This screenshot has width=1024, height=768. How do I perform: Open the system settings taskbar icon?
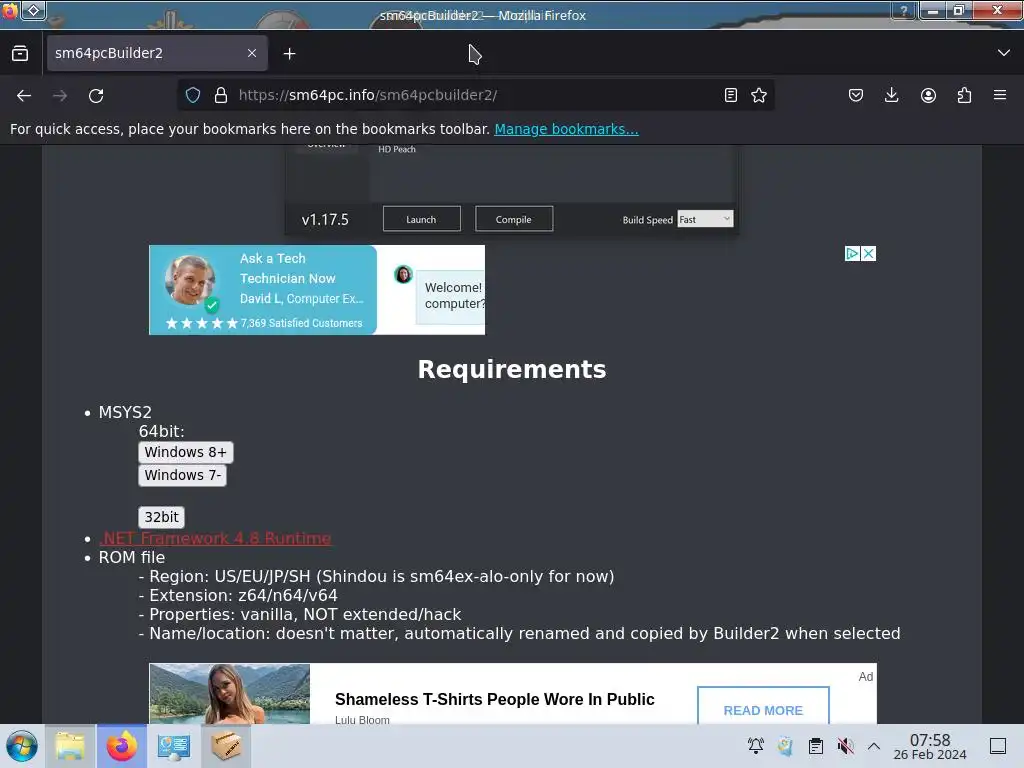[174, 746]
